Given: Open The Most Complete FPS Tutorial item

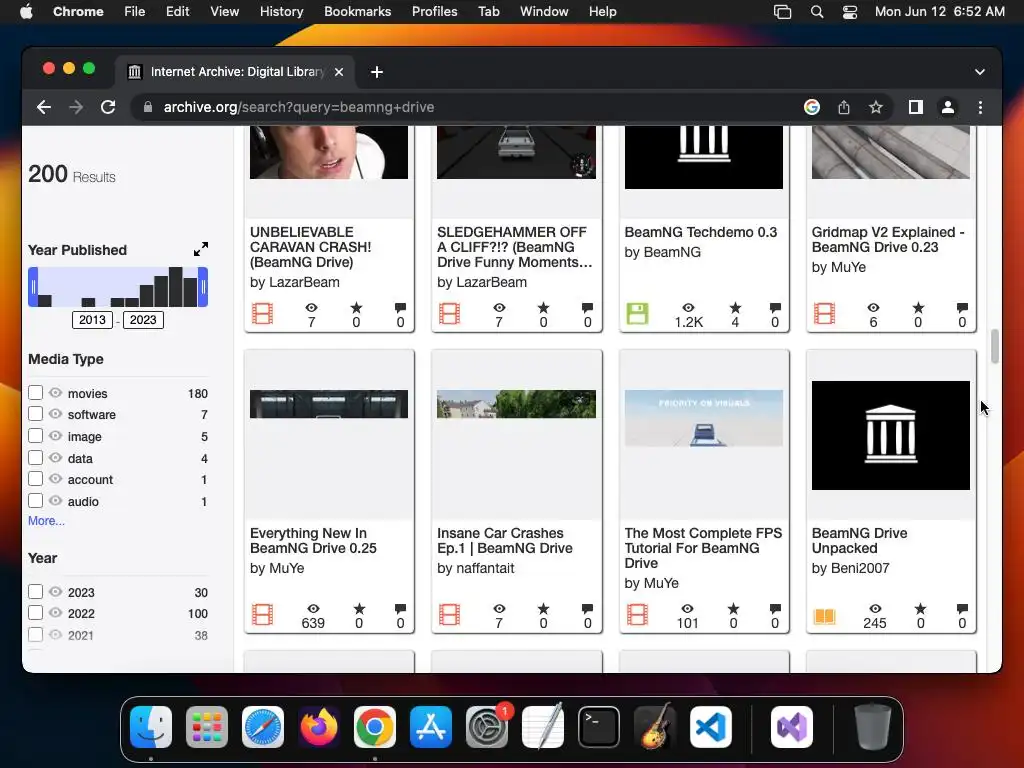Looking at the screenshot, I should tap(703, 548).
